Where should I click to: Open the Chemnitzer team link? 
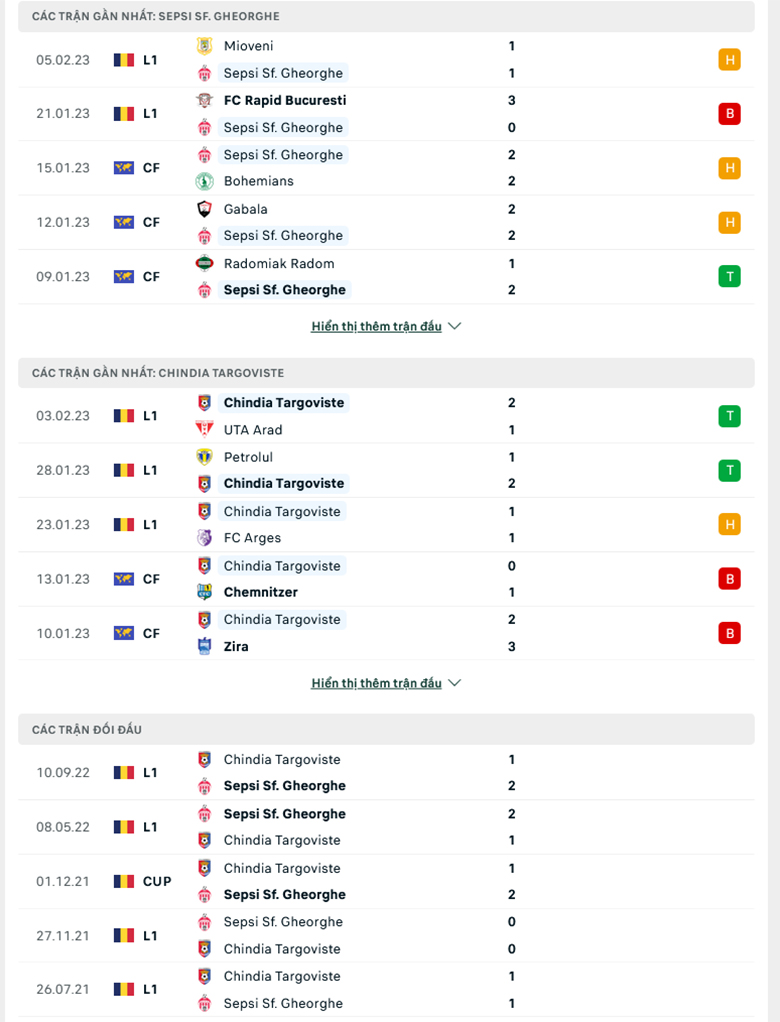tap(260, 592)
